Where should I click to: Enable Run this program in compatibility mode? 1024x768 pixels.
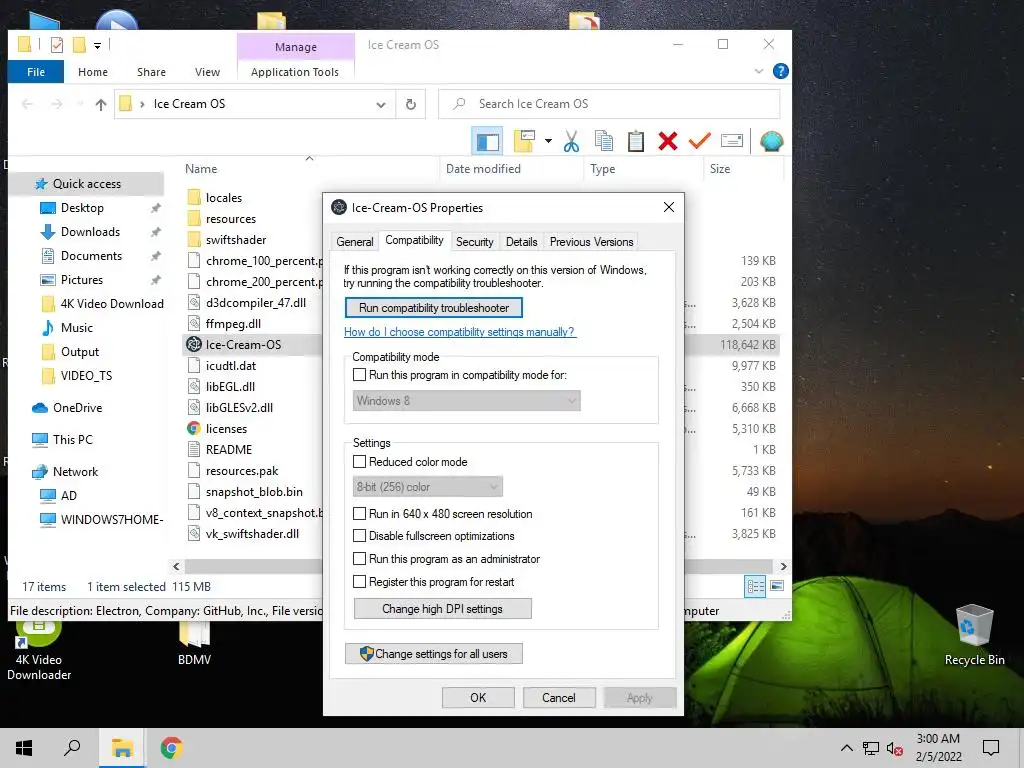[x=359, y=375]
